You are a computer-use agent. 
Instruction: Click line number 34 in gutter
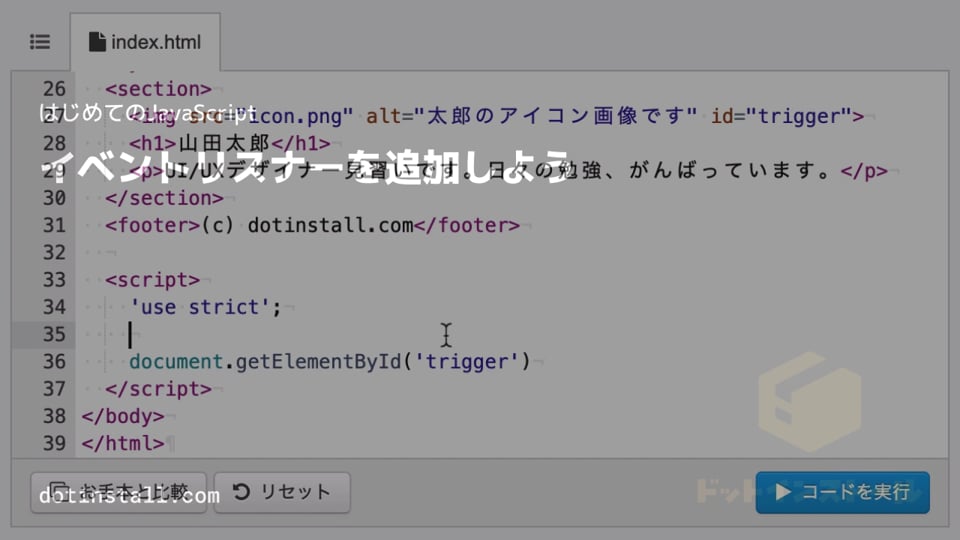coord(54,307)
